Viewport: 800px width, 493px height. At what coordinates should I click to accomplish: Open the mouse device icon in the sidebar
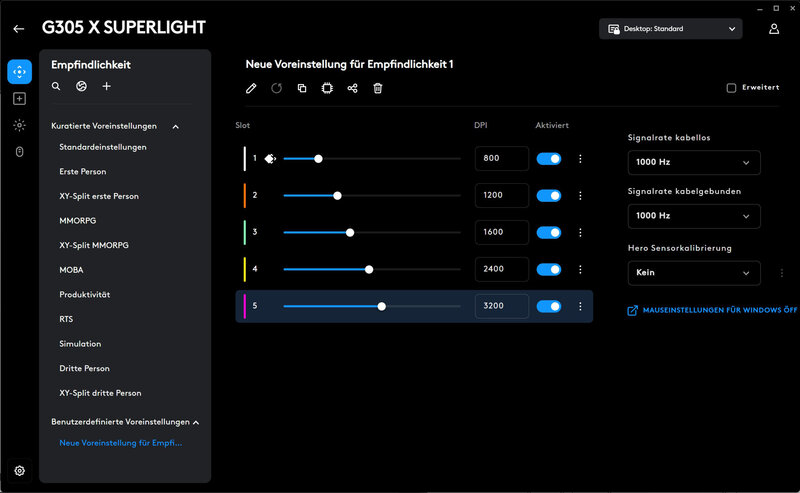click(19, 152)
